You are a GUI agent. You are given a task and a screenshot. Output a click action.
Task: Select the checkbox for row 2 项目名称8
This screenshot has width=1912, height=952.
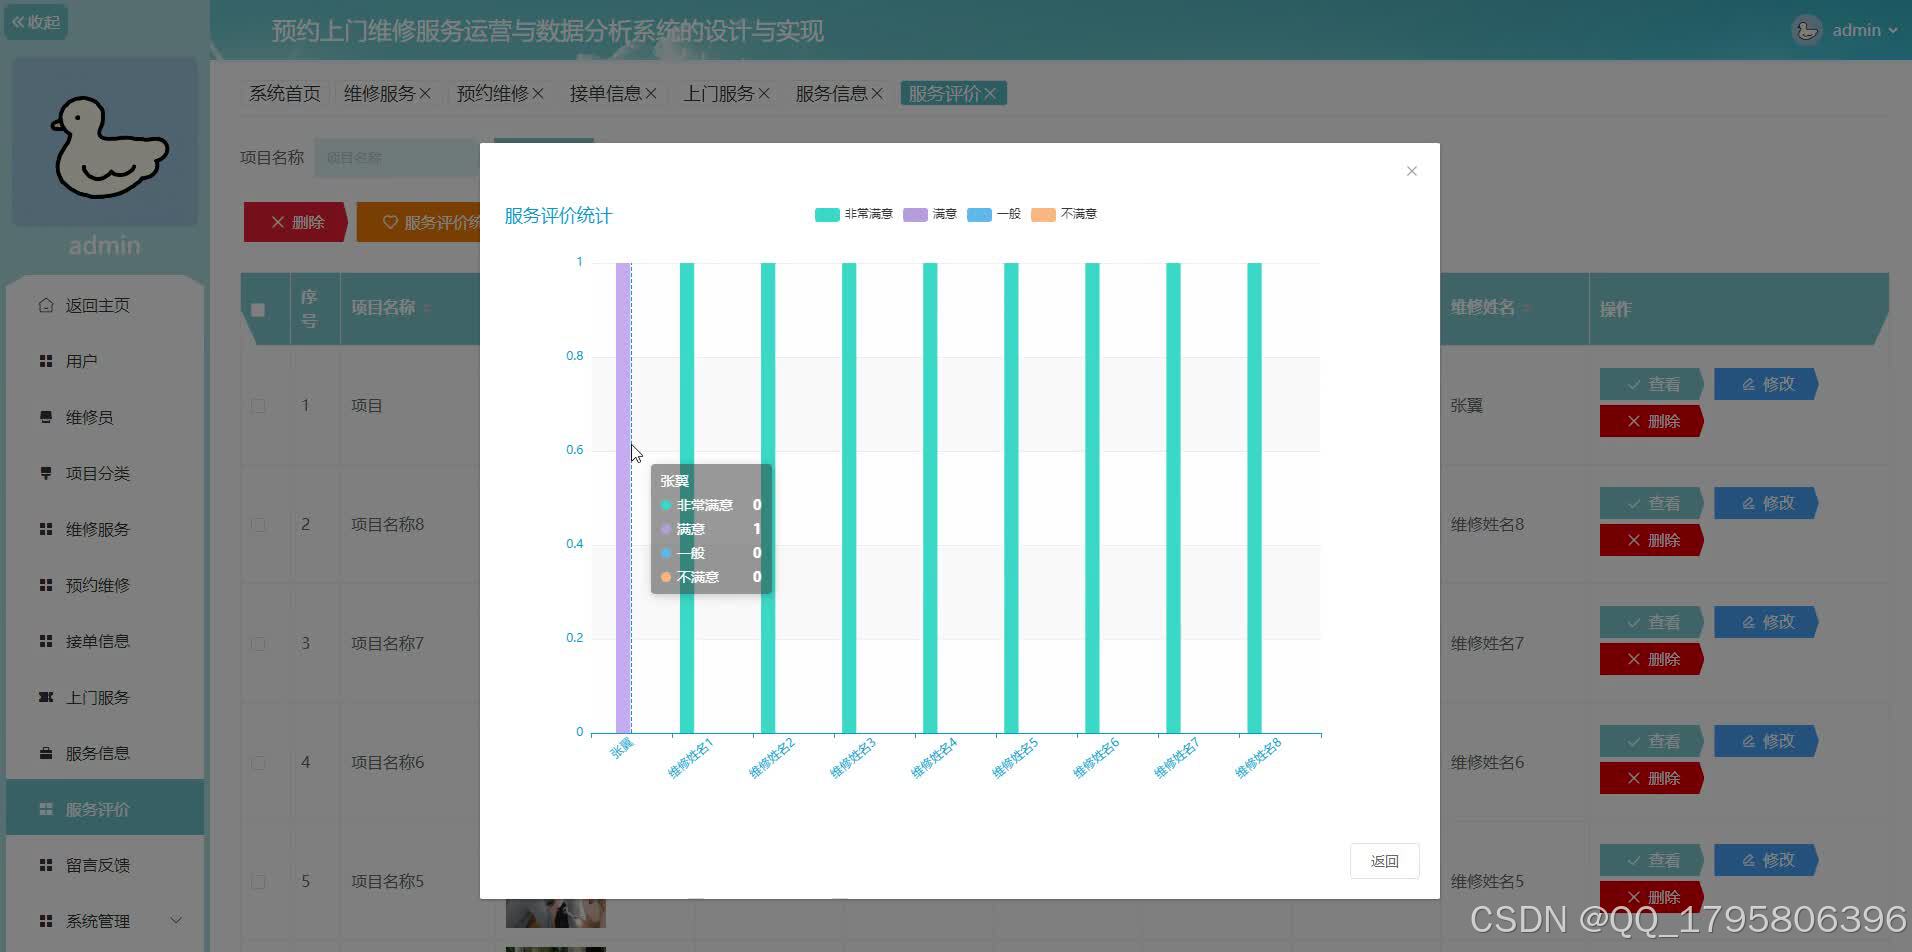point(258,524)
